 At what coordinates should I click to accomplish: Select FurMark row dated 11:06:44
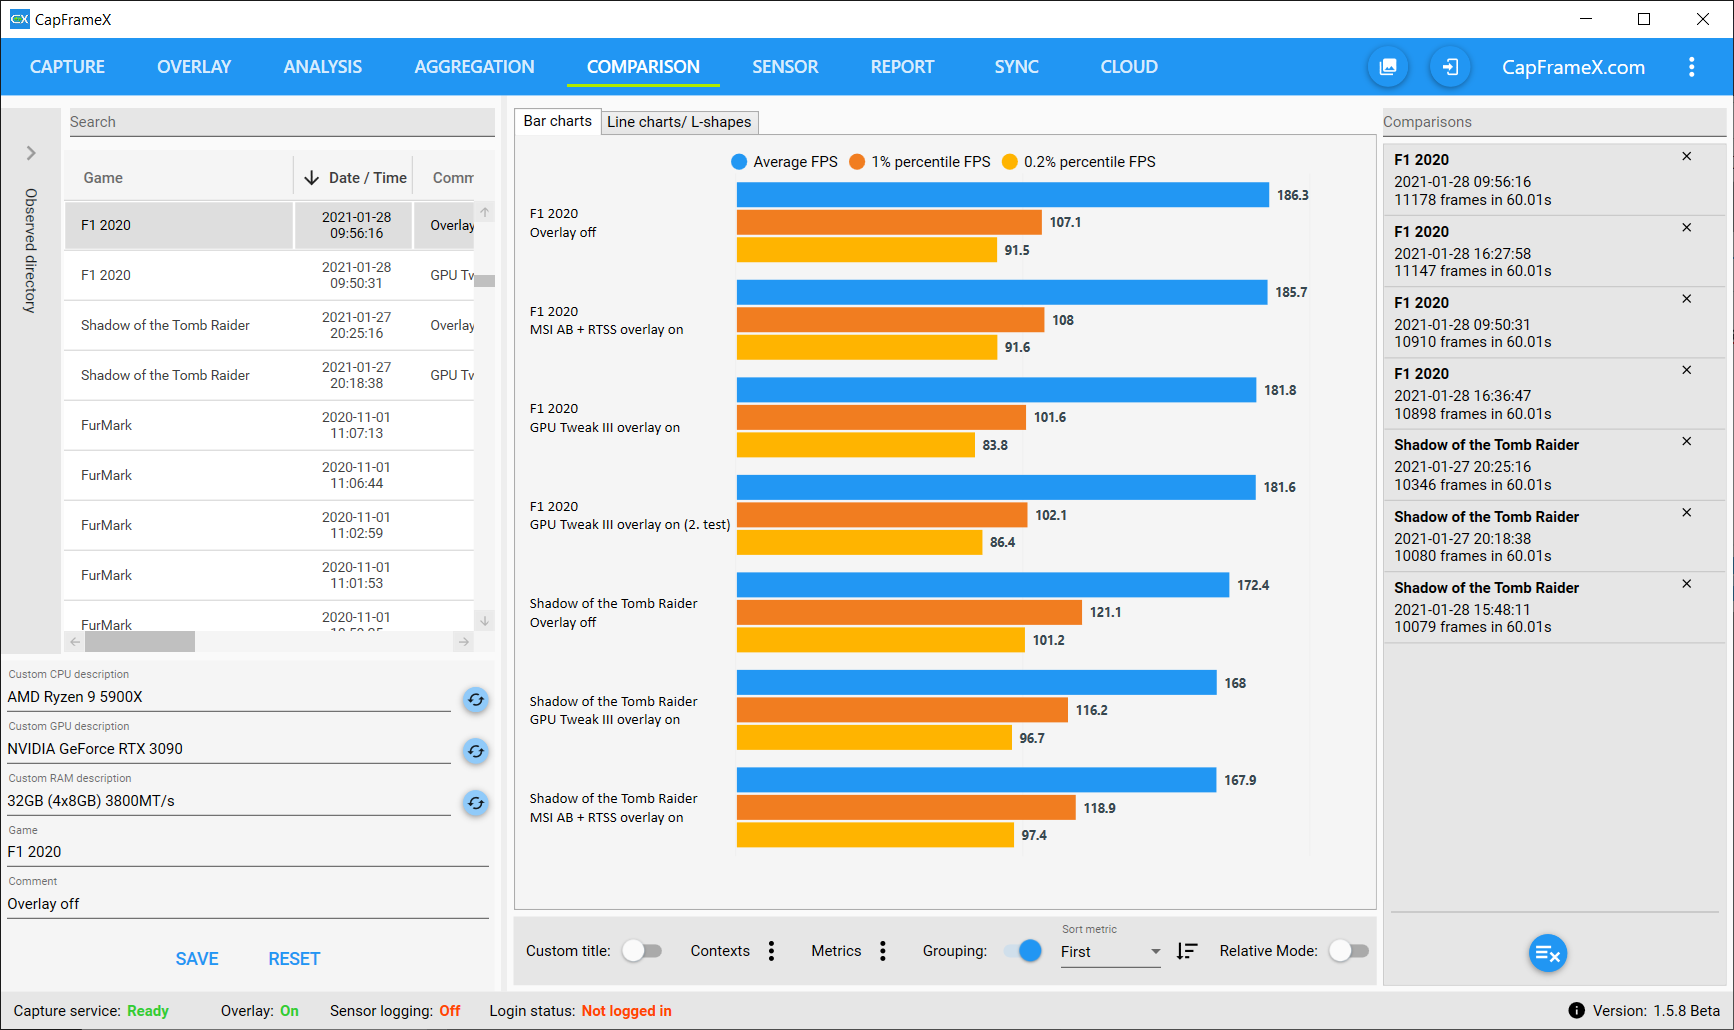pos(269,475)
